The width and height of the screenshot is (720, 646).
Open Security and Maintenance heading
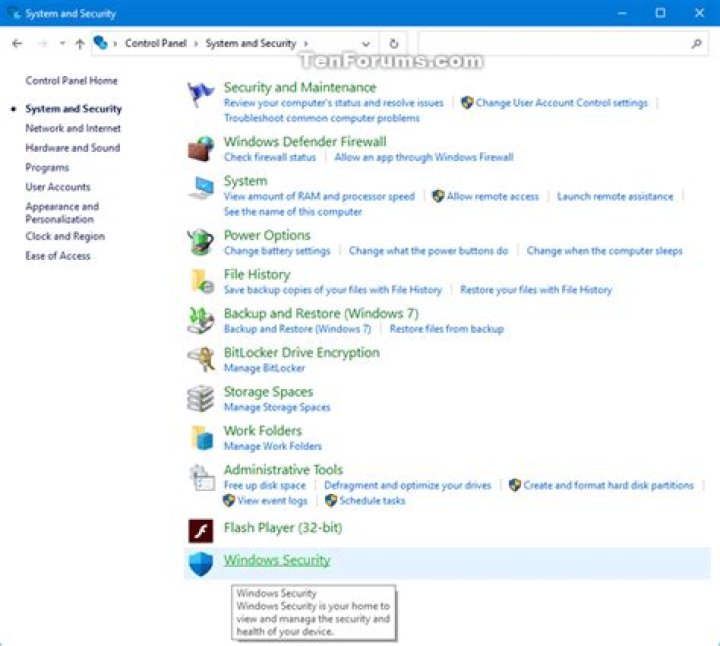[x=300, y=87]
